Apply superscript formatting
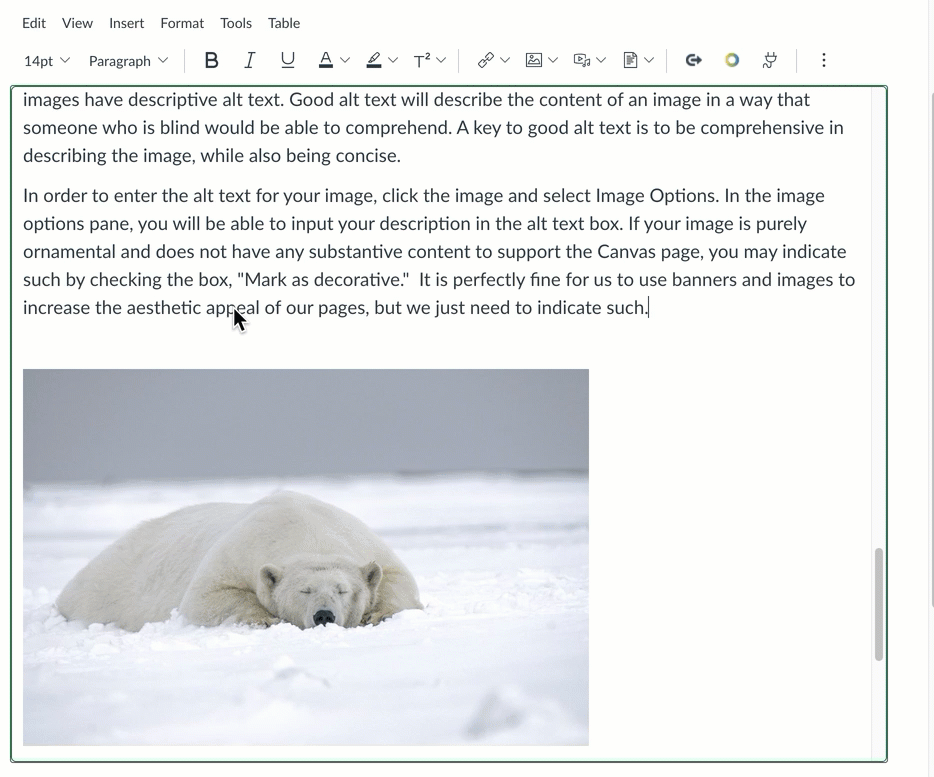Viewport: 934px width, 777px height. click(x=422, y=60)
